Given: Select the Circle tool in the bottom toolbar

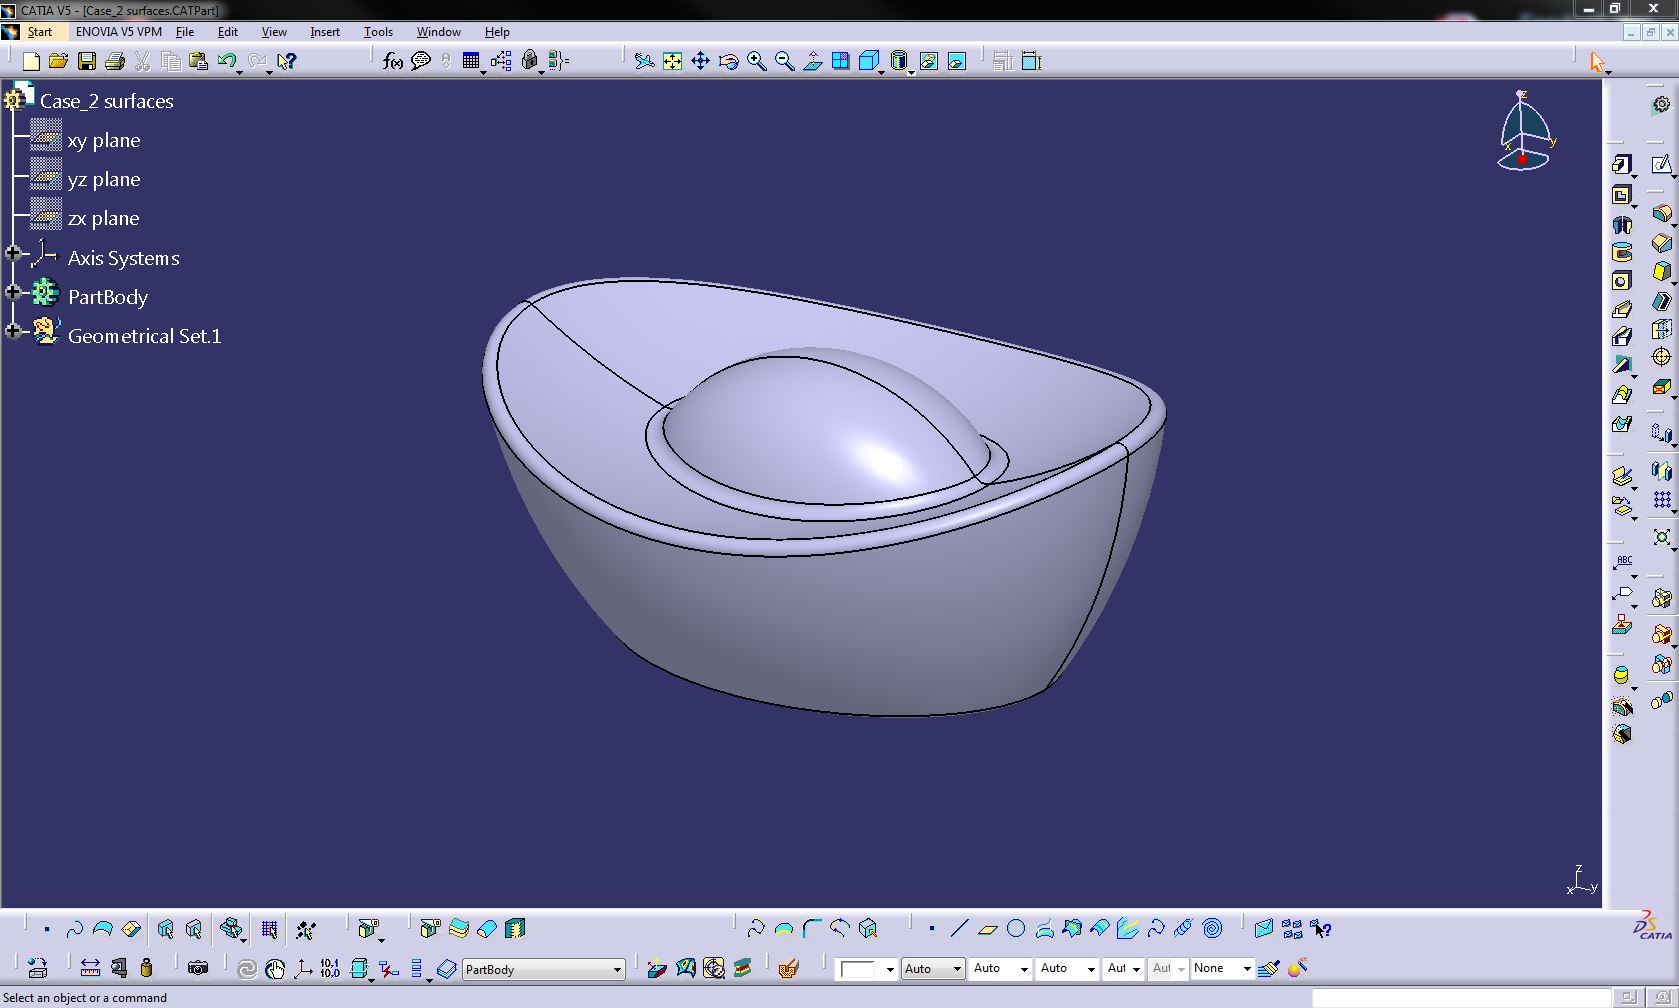Looking at the screenshot, I should 1016,929.
